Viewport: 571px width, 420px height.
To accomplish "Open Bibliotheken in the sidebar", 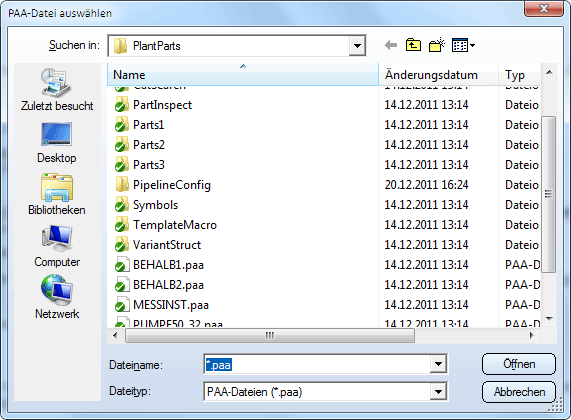I will tap(57, 195).
